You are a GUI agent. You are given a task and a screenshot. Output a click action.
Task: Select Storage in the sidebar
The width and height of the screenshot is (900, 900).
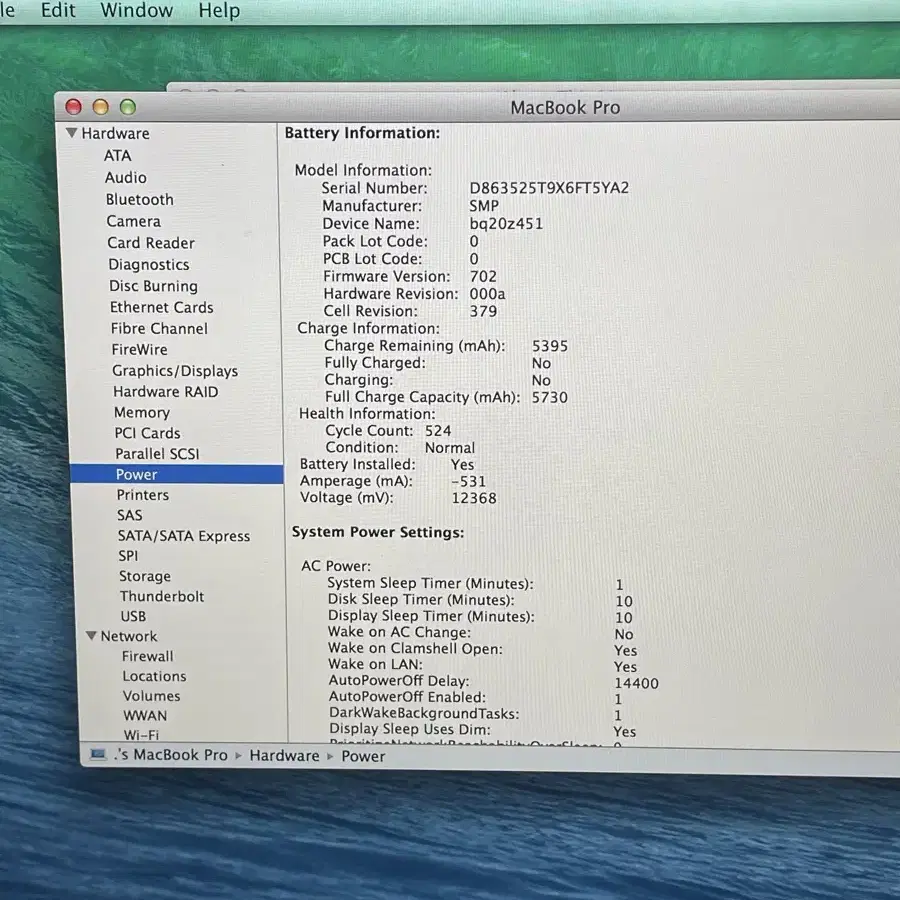pyautogui.click(x=145, y=576)
